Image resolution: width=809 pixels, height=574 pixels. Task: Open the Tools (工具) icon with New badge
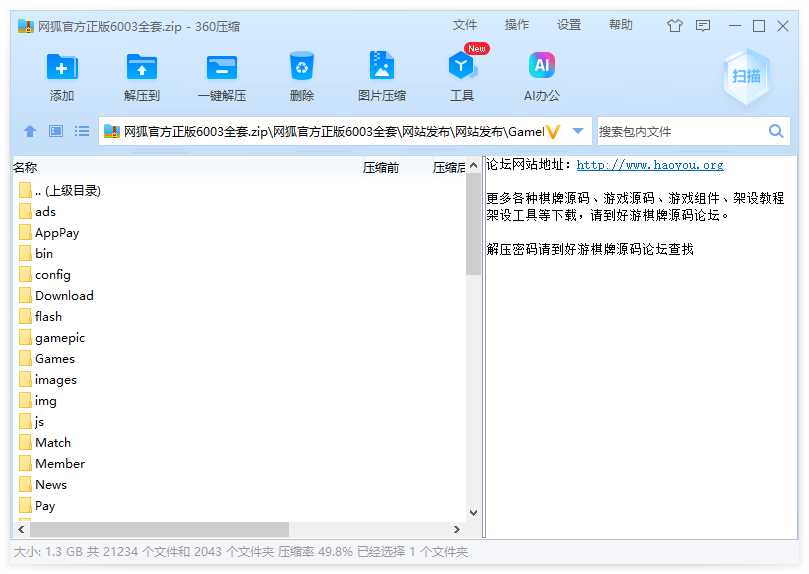point(461,65)
